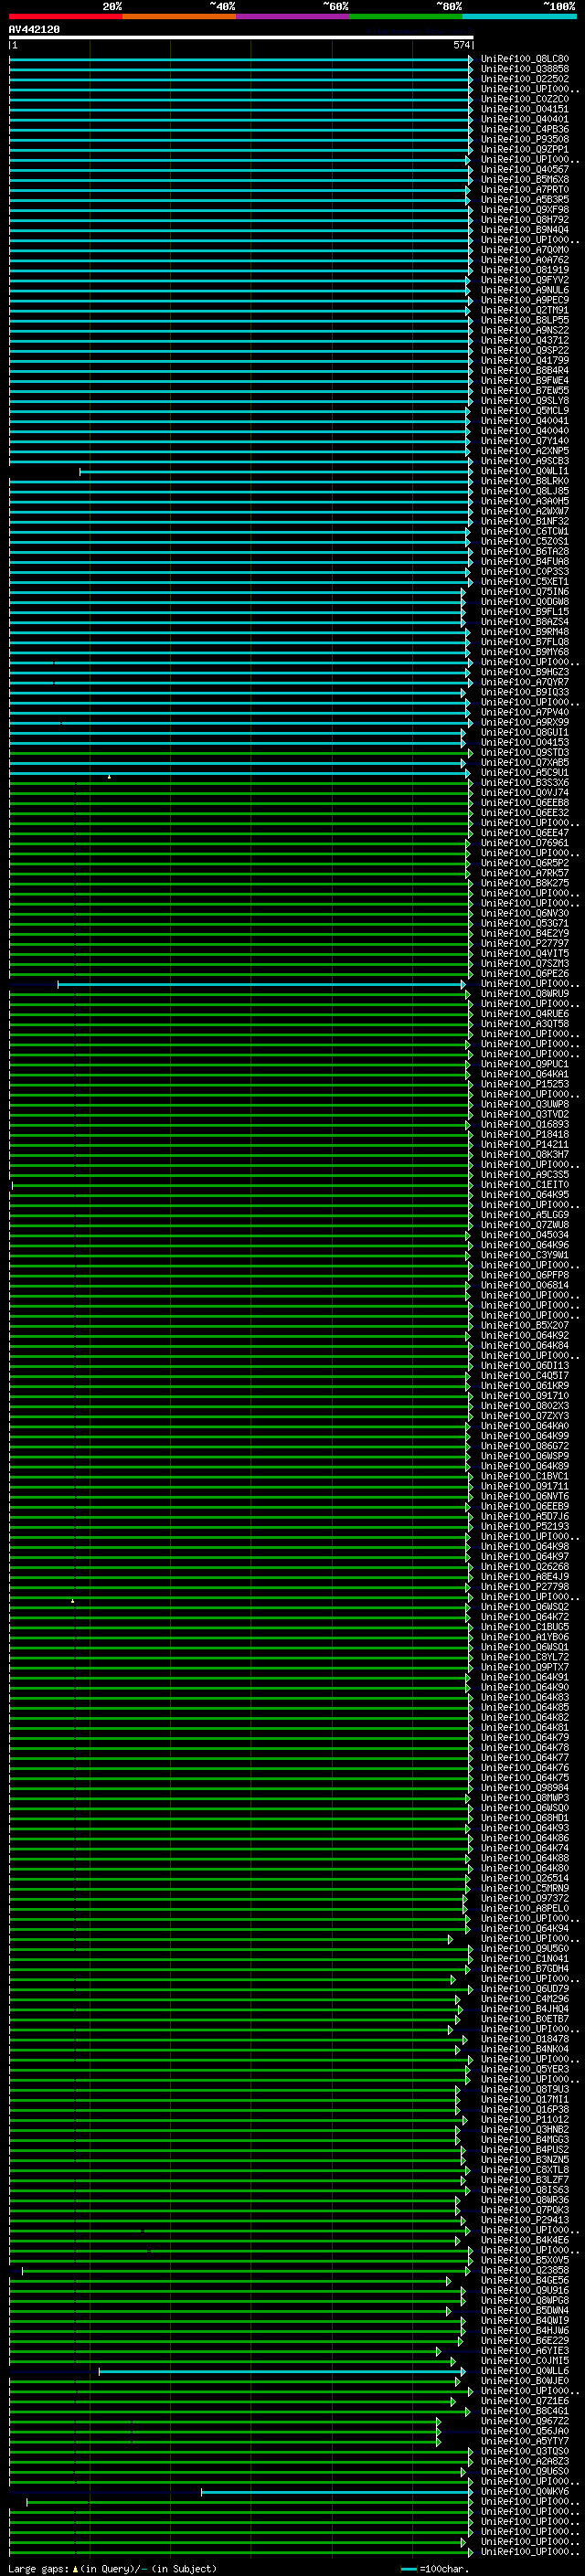Click the shortened alignment bar for UniRef100_Q0WLI1
The width and height of the screenshot is (585, 2576).
coord(276,471)
